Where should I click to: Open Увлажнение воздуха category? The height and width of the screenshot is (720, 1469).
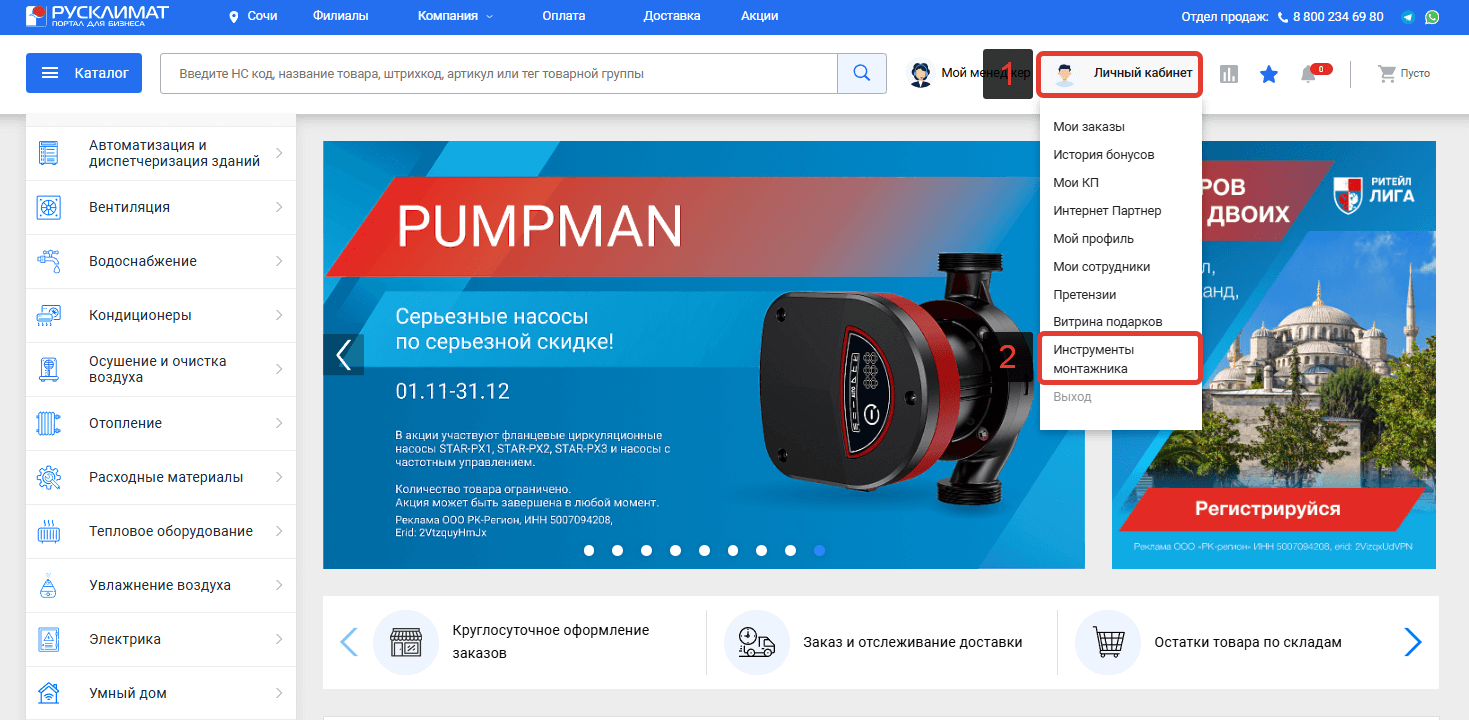[x=161, y=585]
